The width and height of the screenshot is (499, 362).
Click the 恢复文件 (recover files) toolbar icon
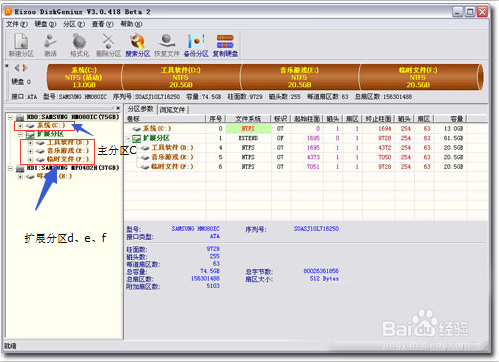point(167,45)
